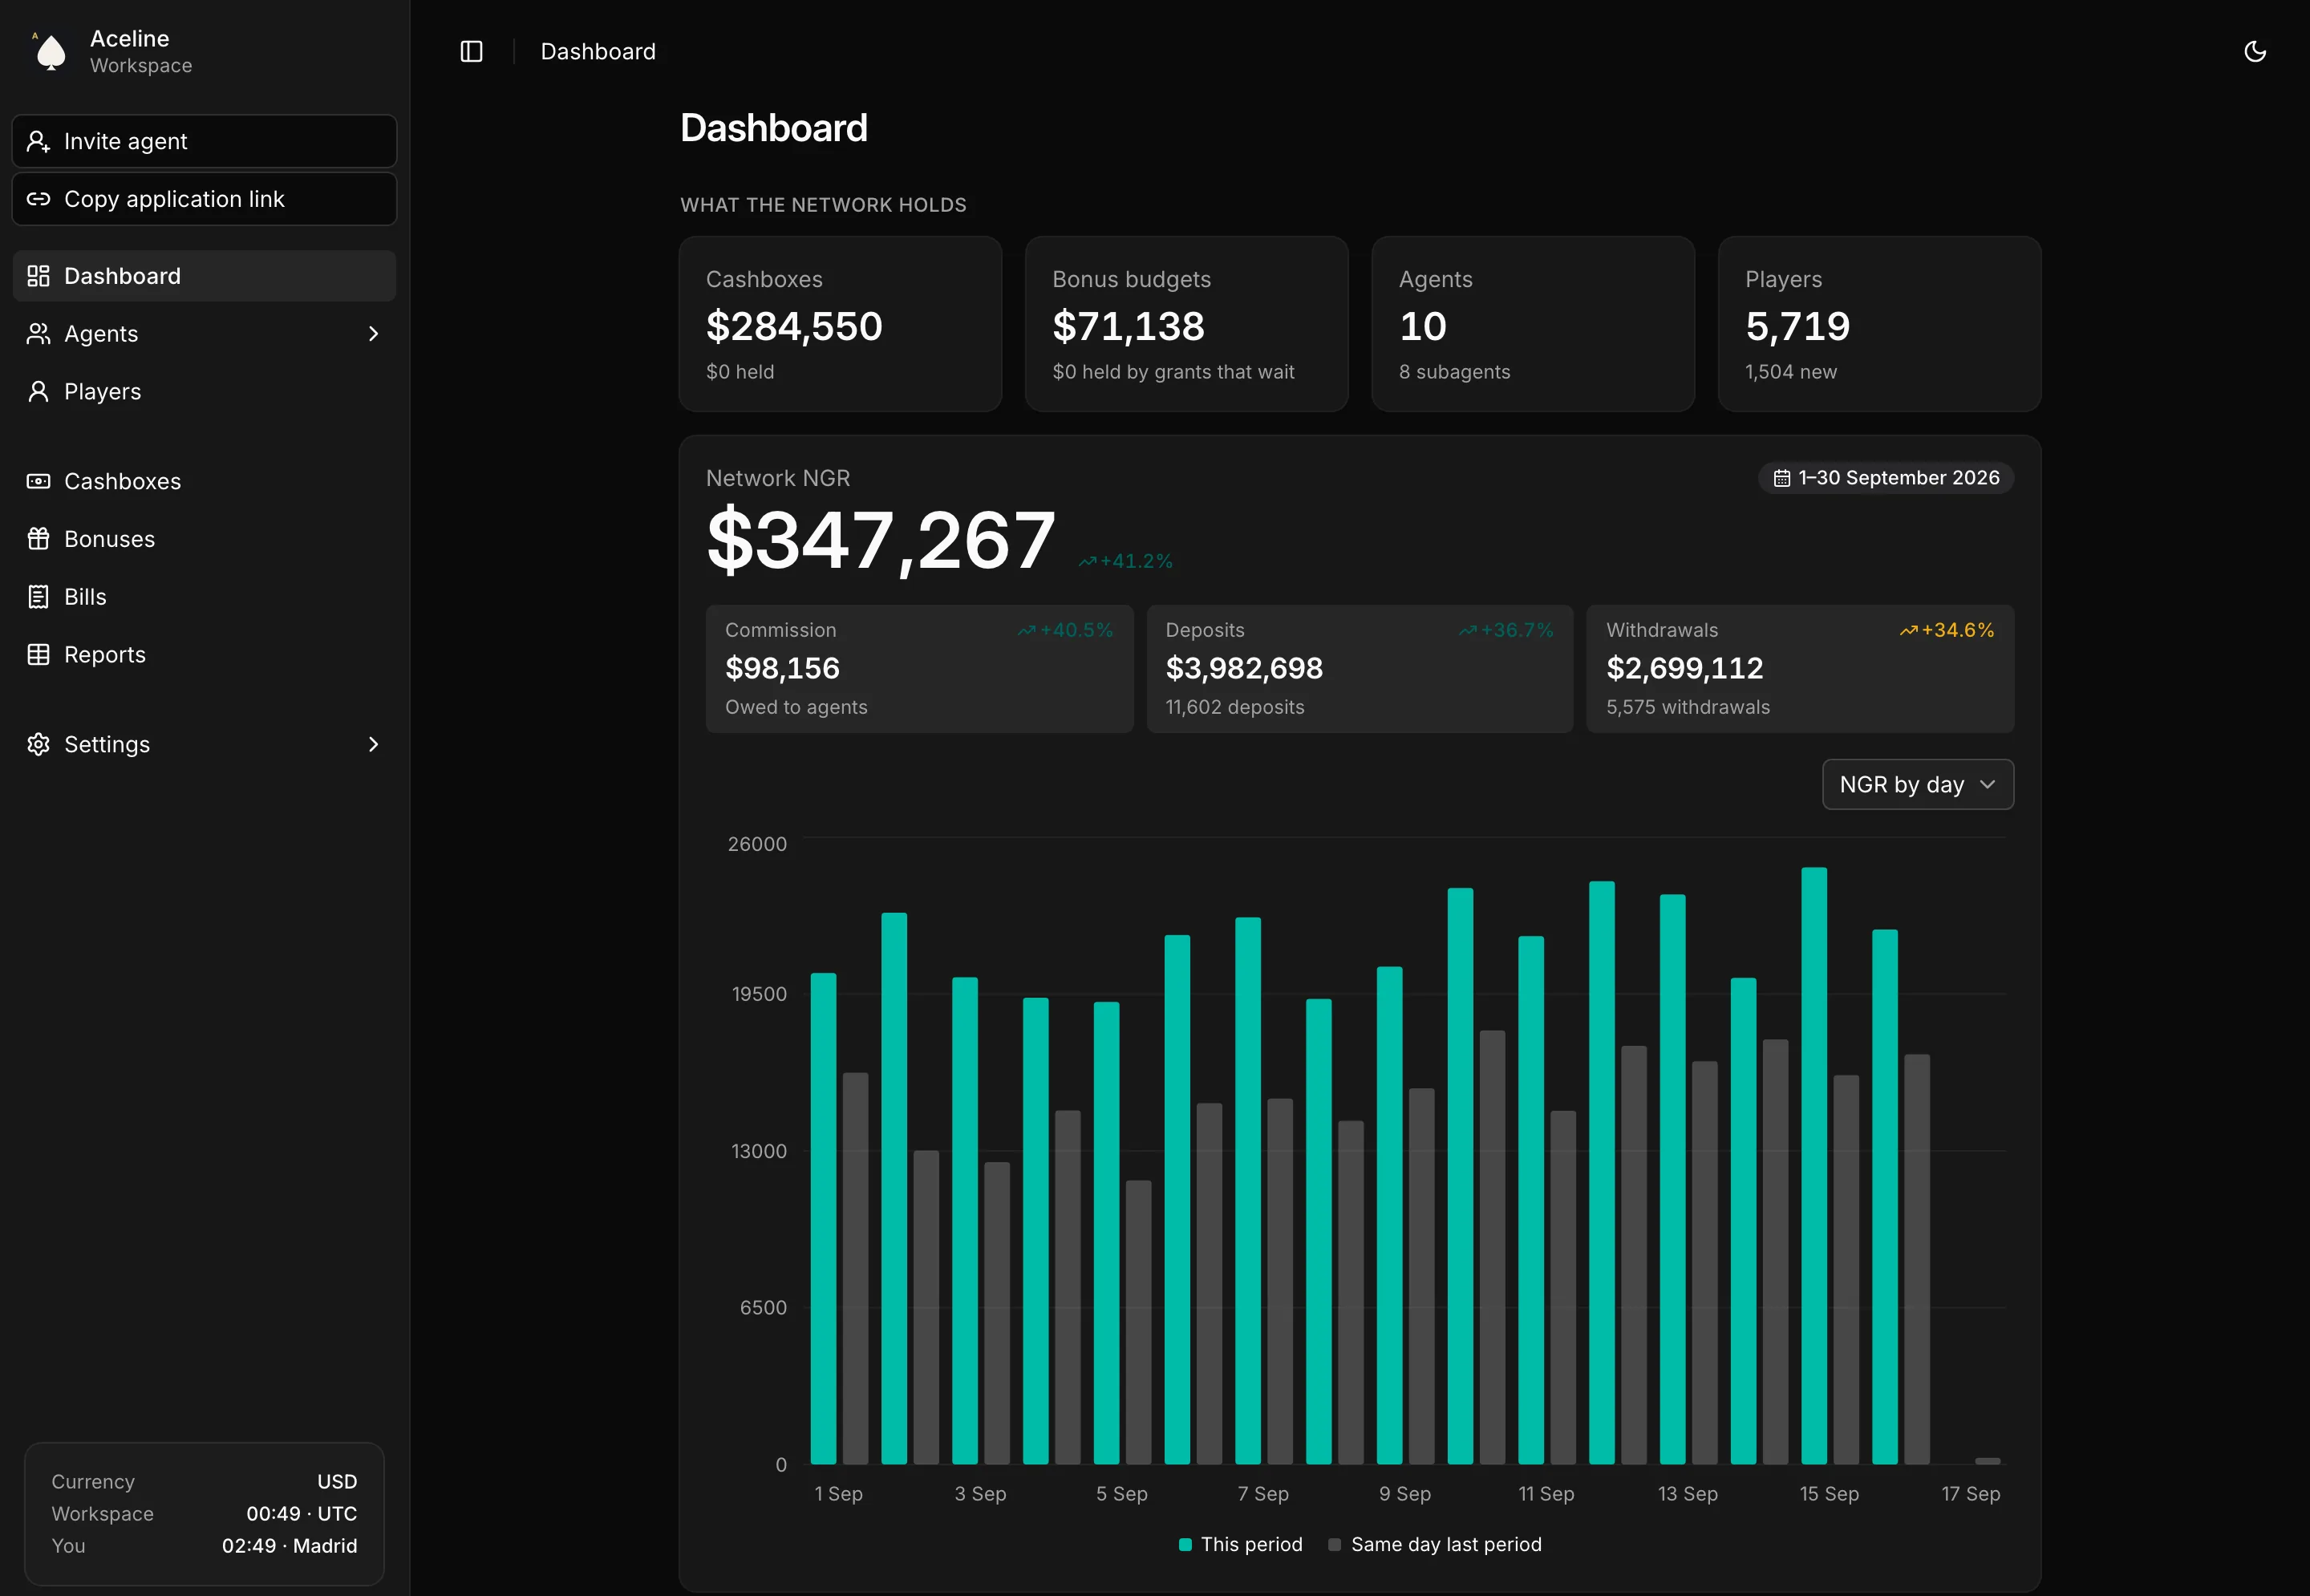The image size is (2310, 1596).
Task: Click the Cashboxes banknote icon
Action: pyautogui.click(x=38, y=481)
